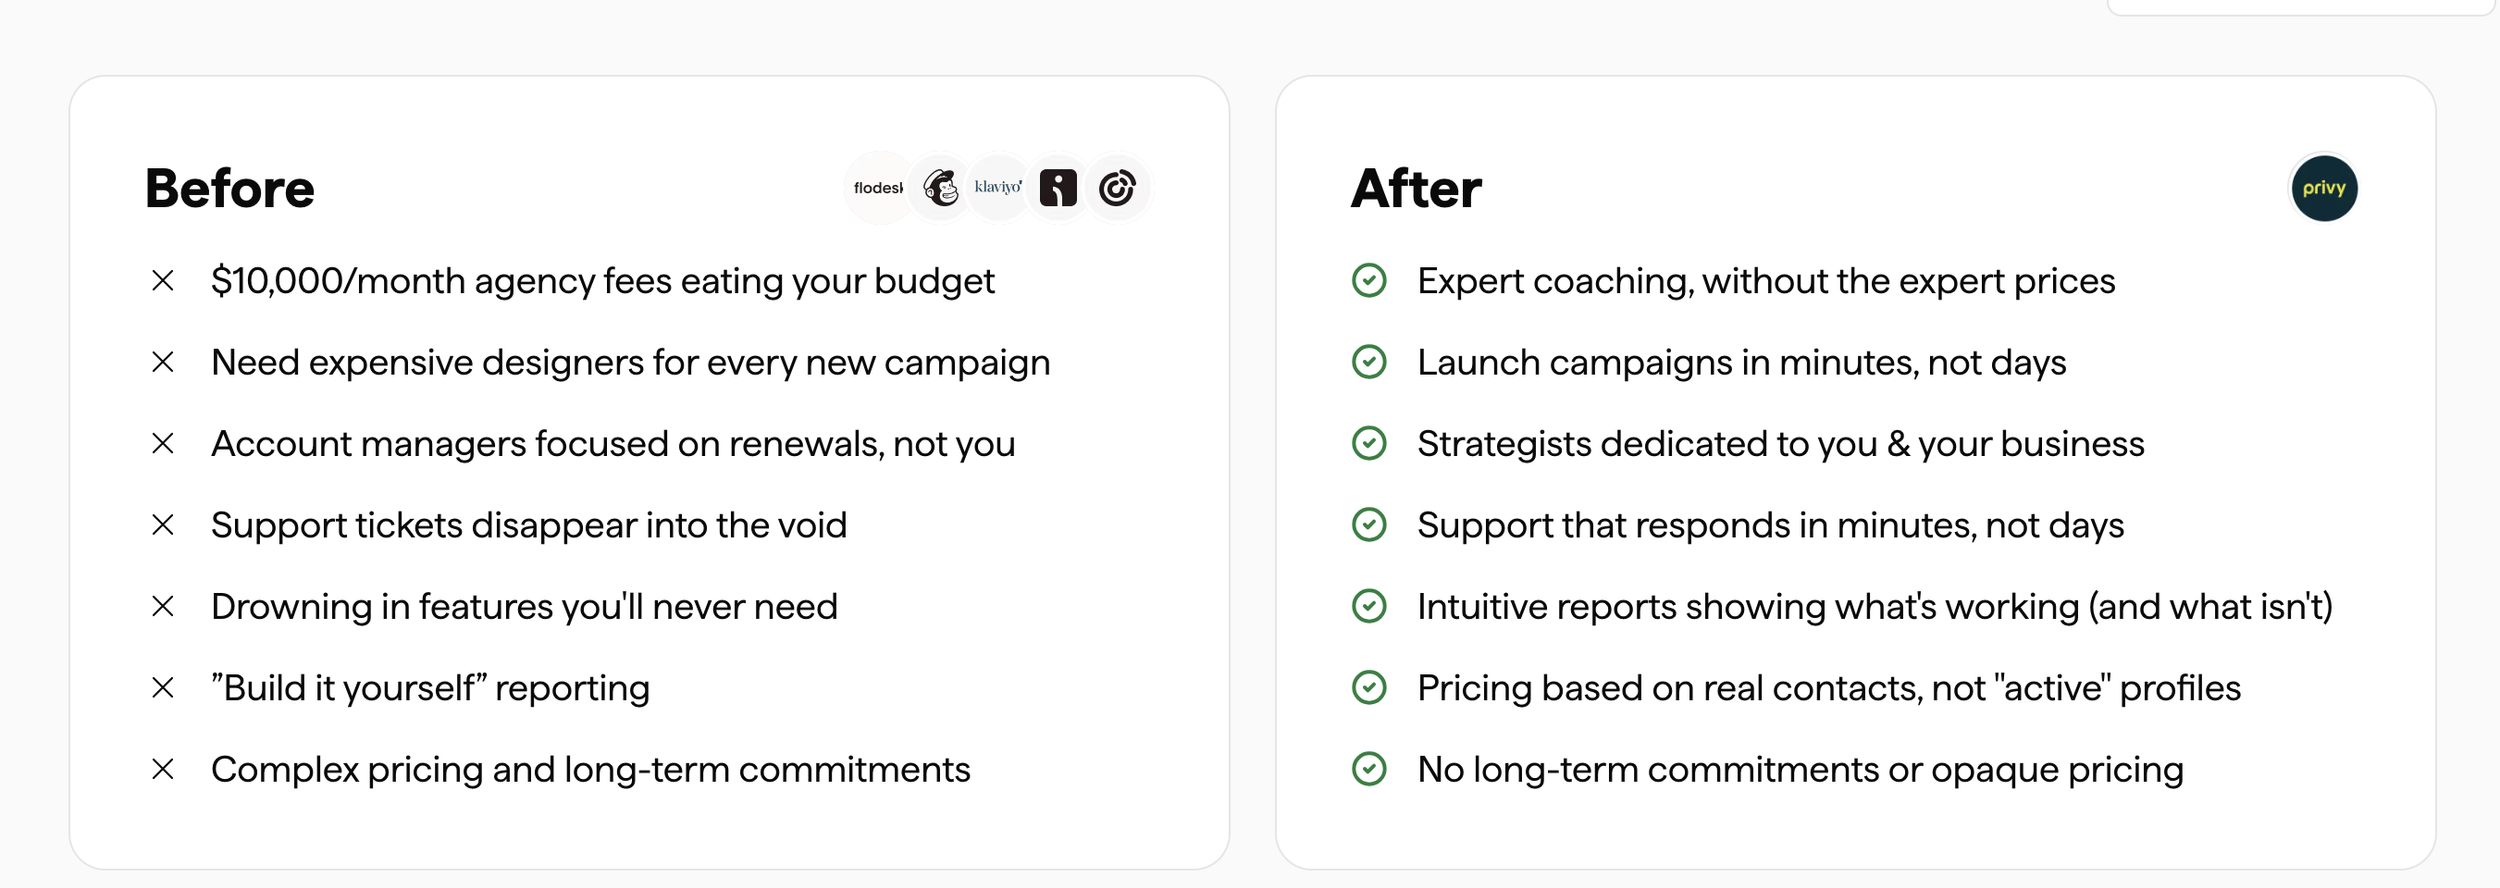
Task: Click the Privy logo badge
Action: click(x=2323, y=188)
